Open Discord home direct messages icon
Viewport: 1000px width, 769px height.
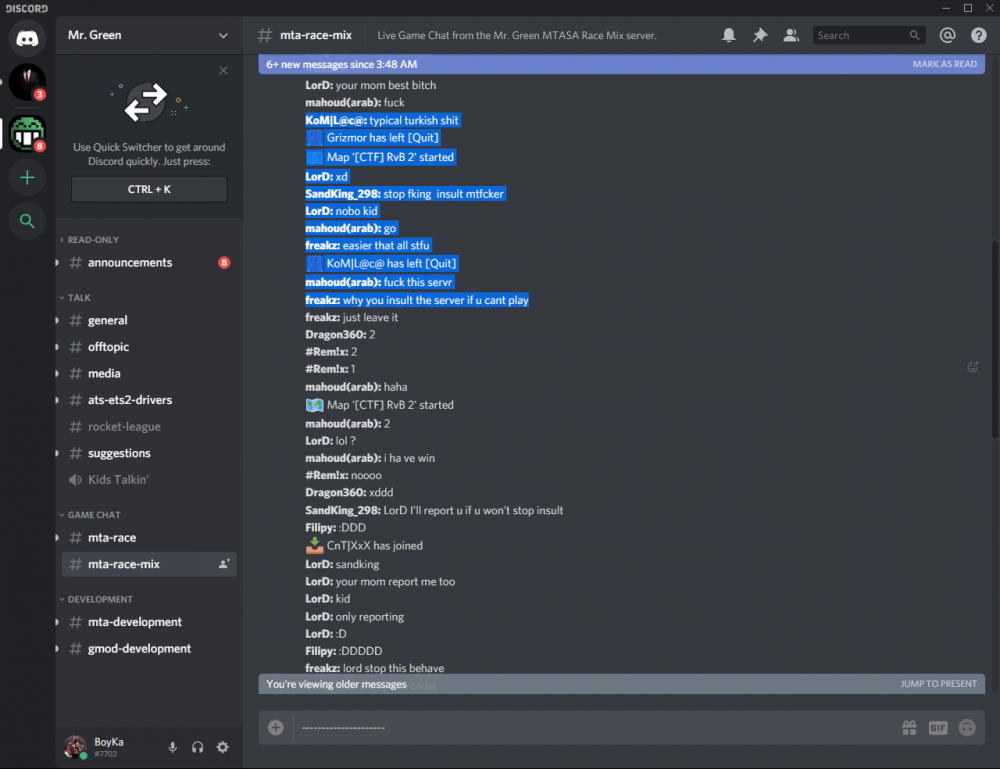(27, 38)
